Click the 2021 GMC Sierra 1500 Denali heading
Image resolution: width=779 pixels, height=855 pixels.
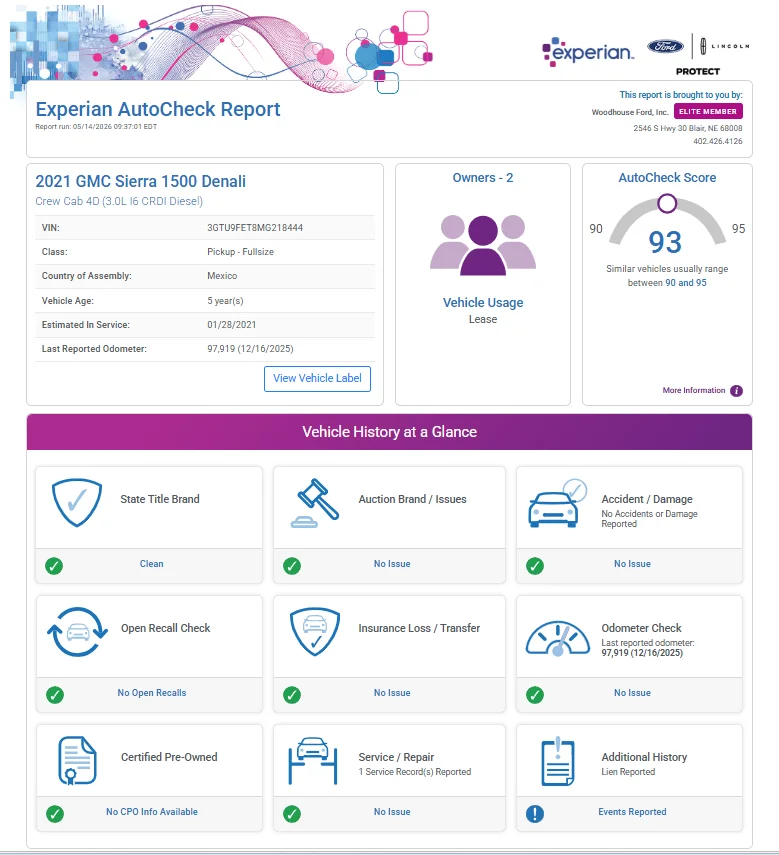click(141, 181)
